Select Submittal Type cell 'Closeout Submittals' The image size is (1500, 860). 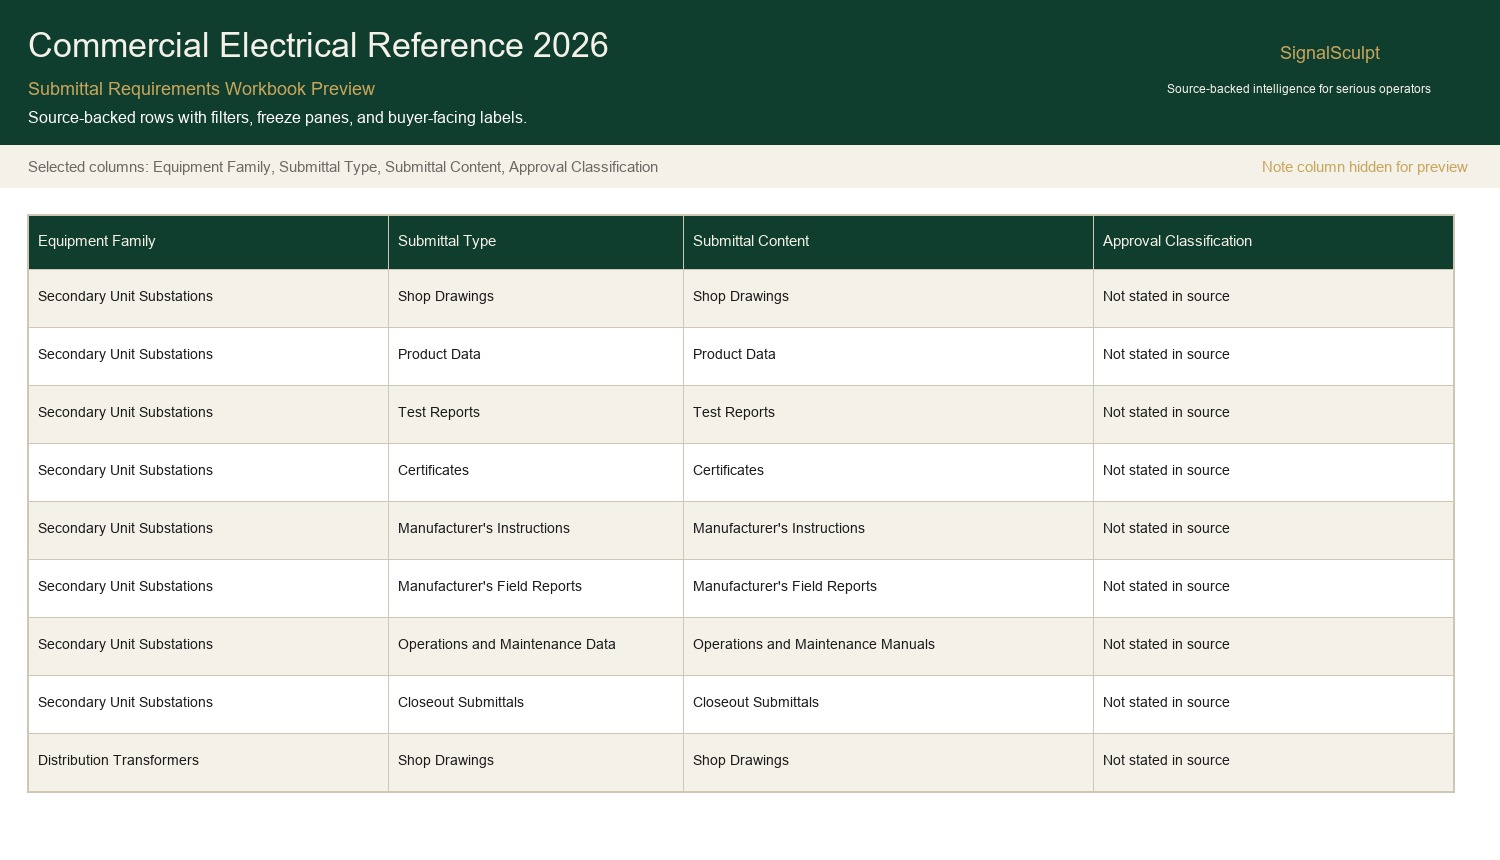tap(536, 704)
